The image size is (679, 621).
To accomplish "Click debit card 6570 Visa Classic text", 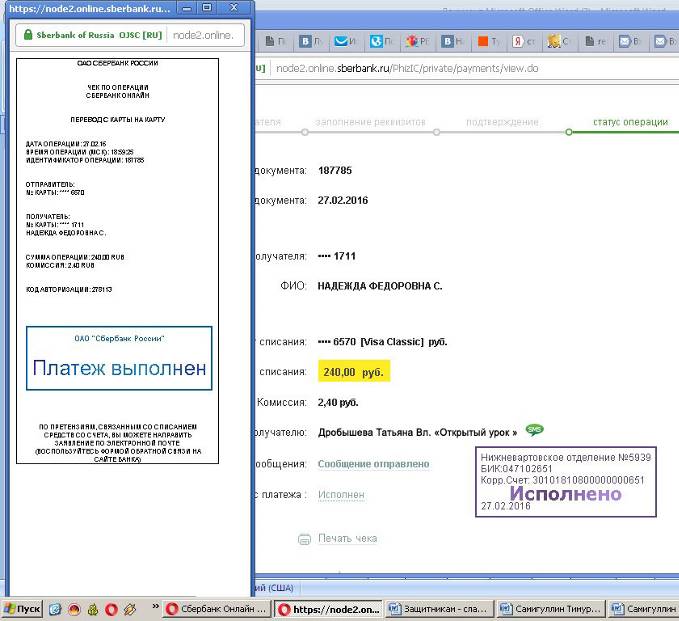I will (382, 342).
